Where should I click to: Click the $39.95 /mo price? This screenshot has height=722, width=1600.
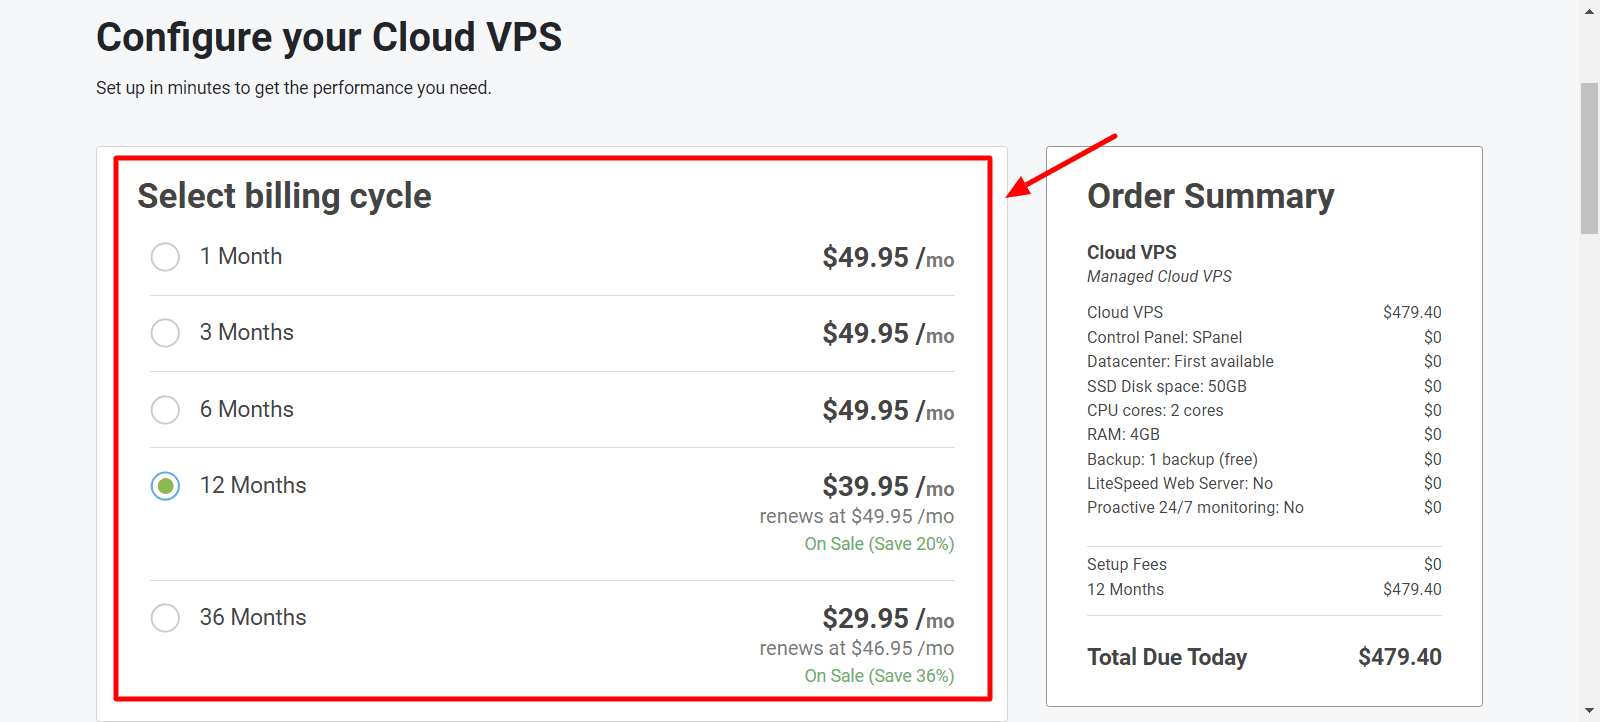pos(888,486)
